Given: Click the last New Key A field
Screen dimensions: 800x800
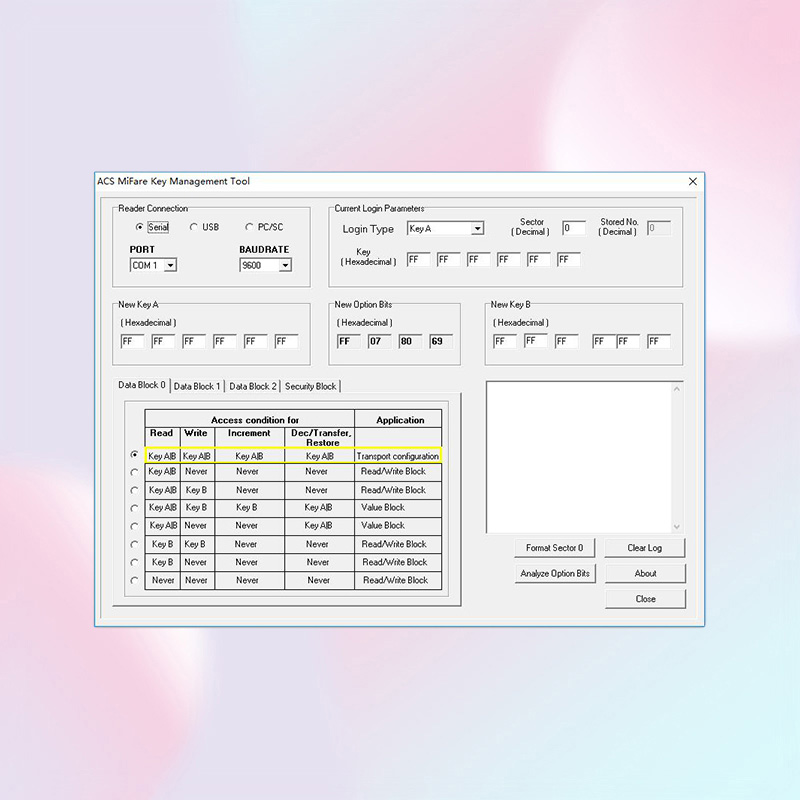Looking at the screenshot, I should tap(286, 341).
